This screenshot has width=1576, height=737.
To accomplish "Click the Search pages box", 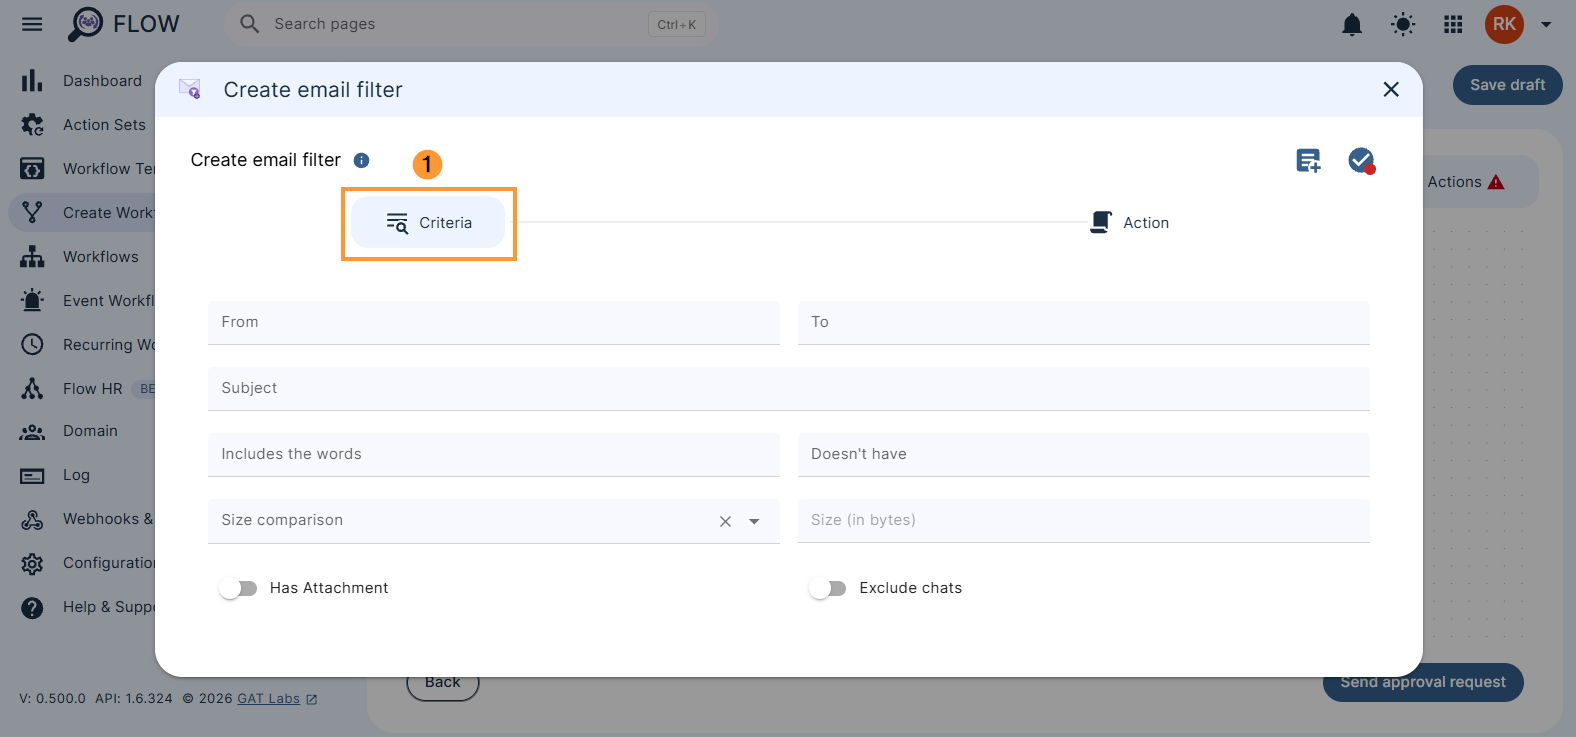I will tap(471, 24).
